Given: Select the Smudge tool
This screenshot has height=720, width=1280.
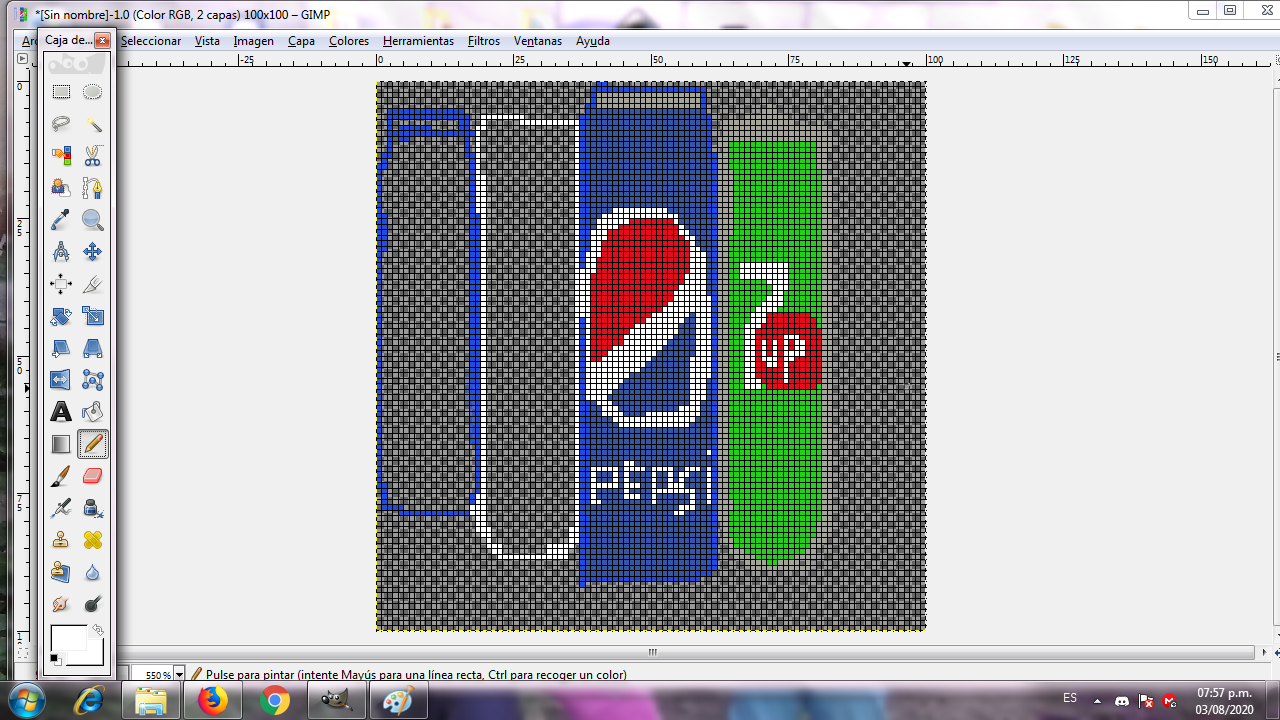Looking at the screenshot, I should 61,604.
